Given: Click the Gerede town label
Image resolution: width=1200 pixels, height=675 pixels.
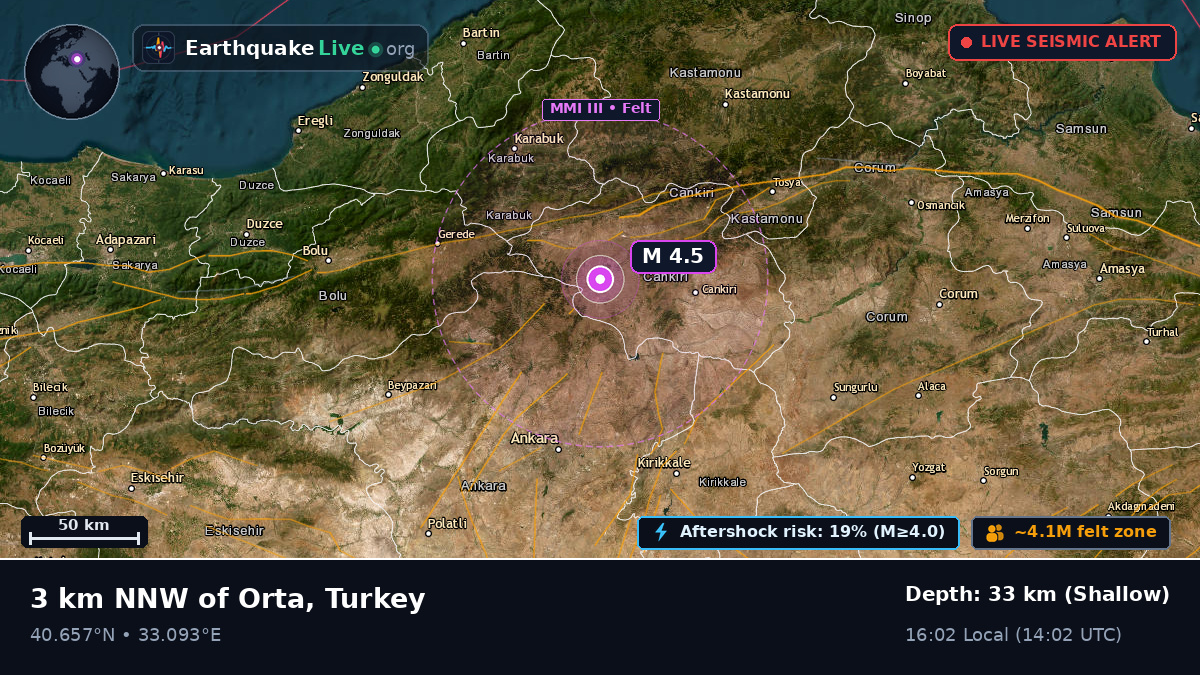Looking at the screenshot, I should [x=455, y=235].
